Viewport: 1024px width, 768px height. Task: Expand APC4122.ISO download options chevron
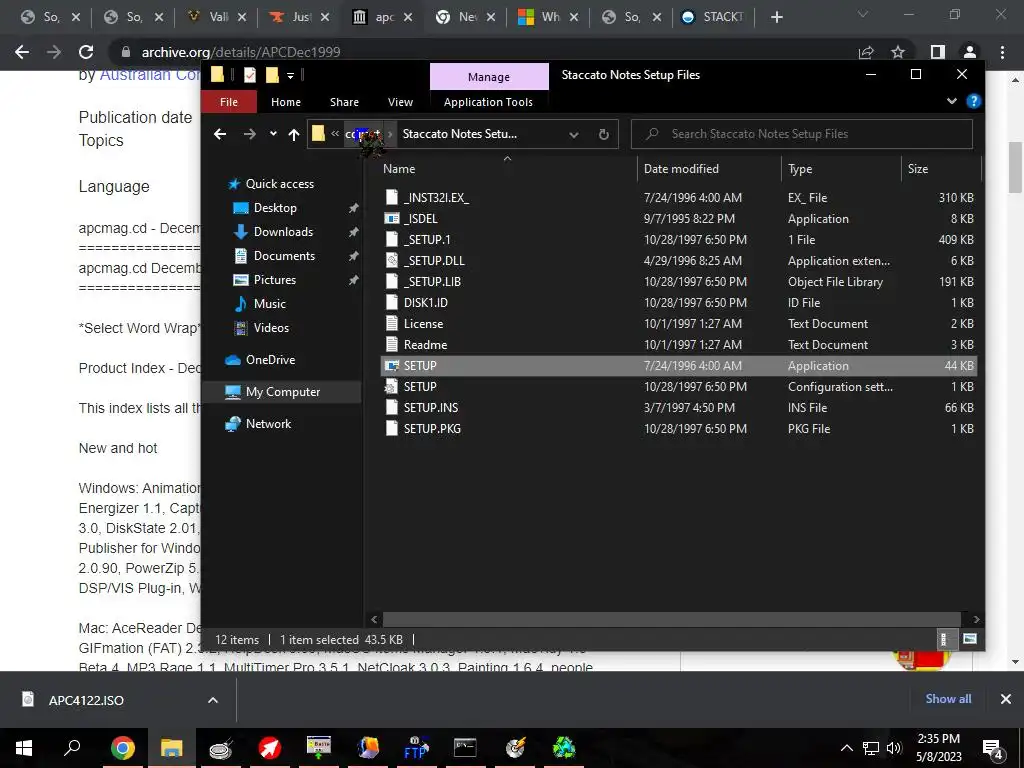(x=213, y=700)
